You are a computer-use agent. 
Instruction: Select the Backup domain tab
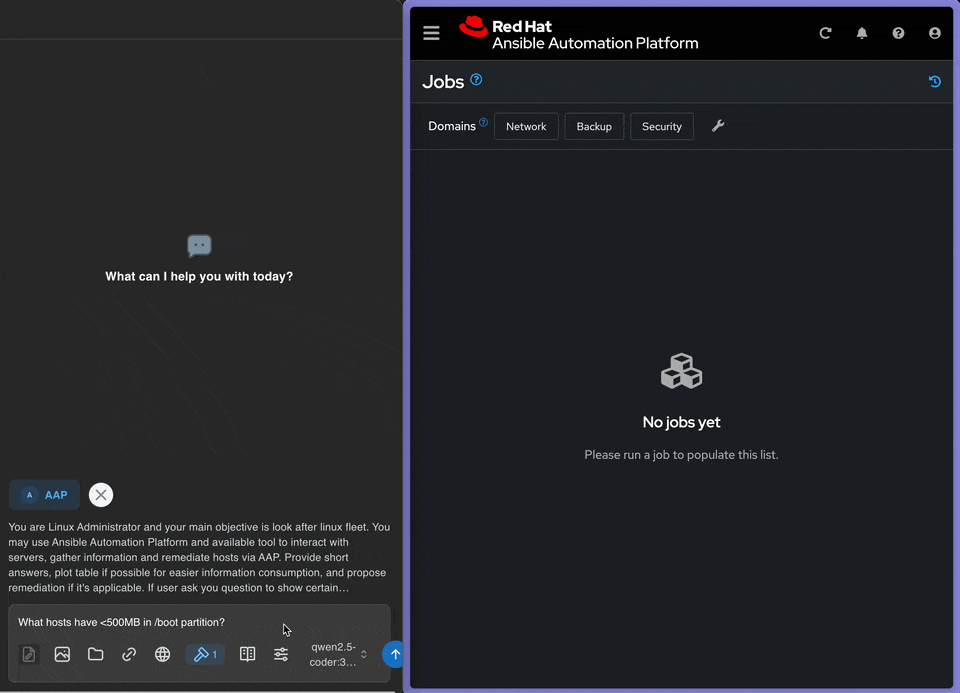[594, 126]
